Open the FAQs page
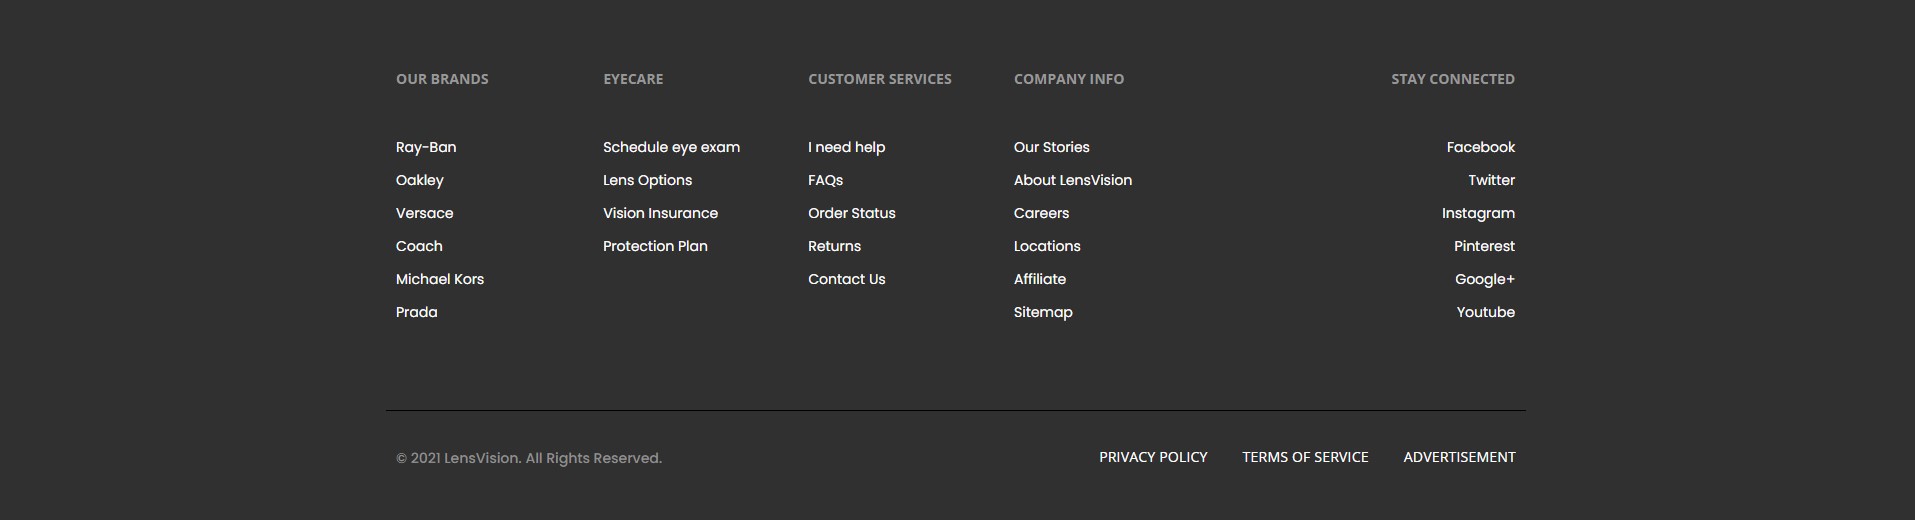 [825, 180]
